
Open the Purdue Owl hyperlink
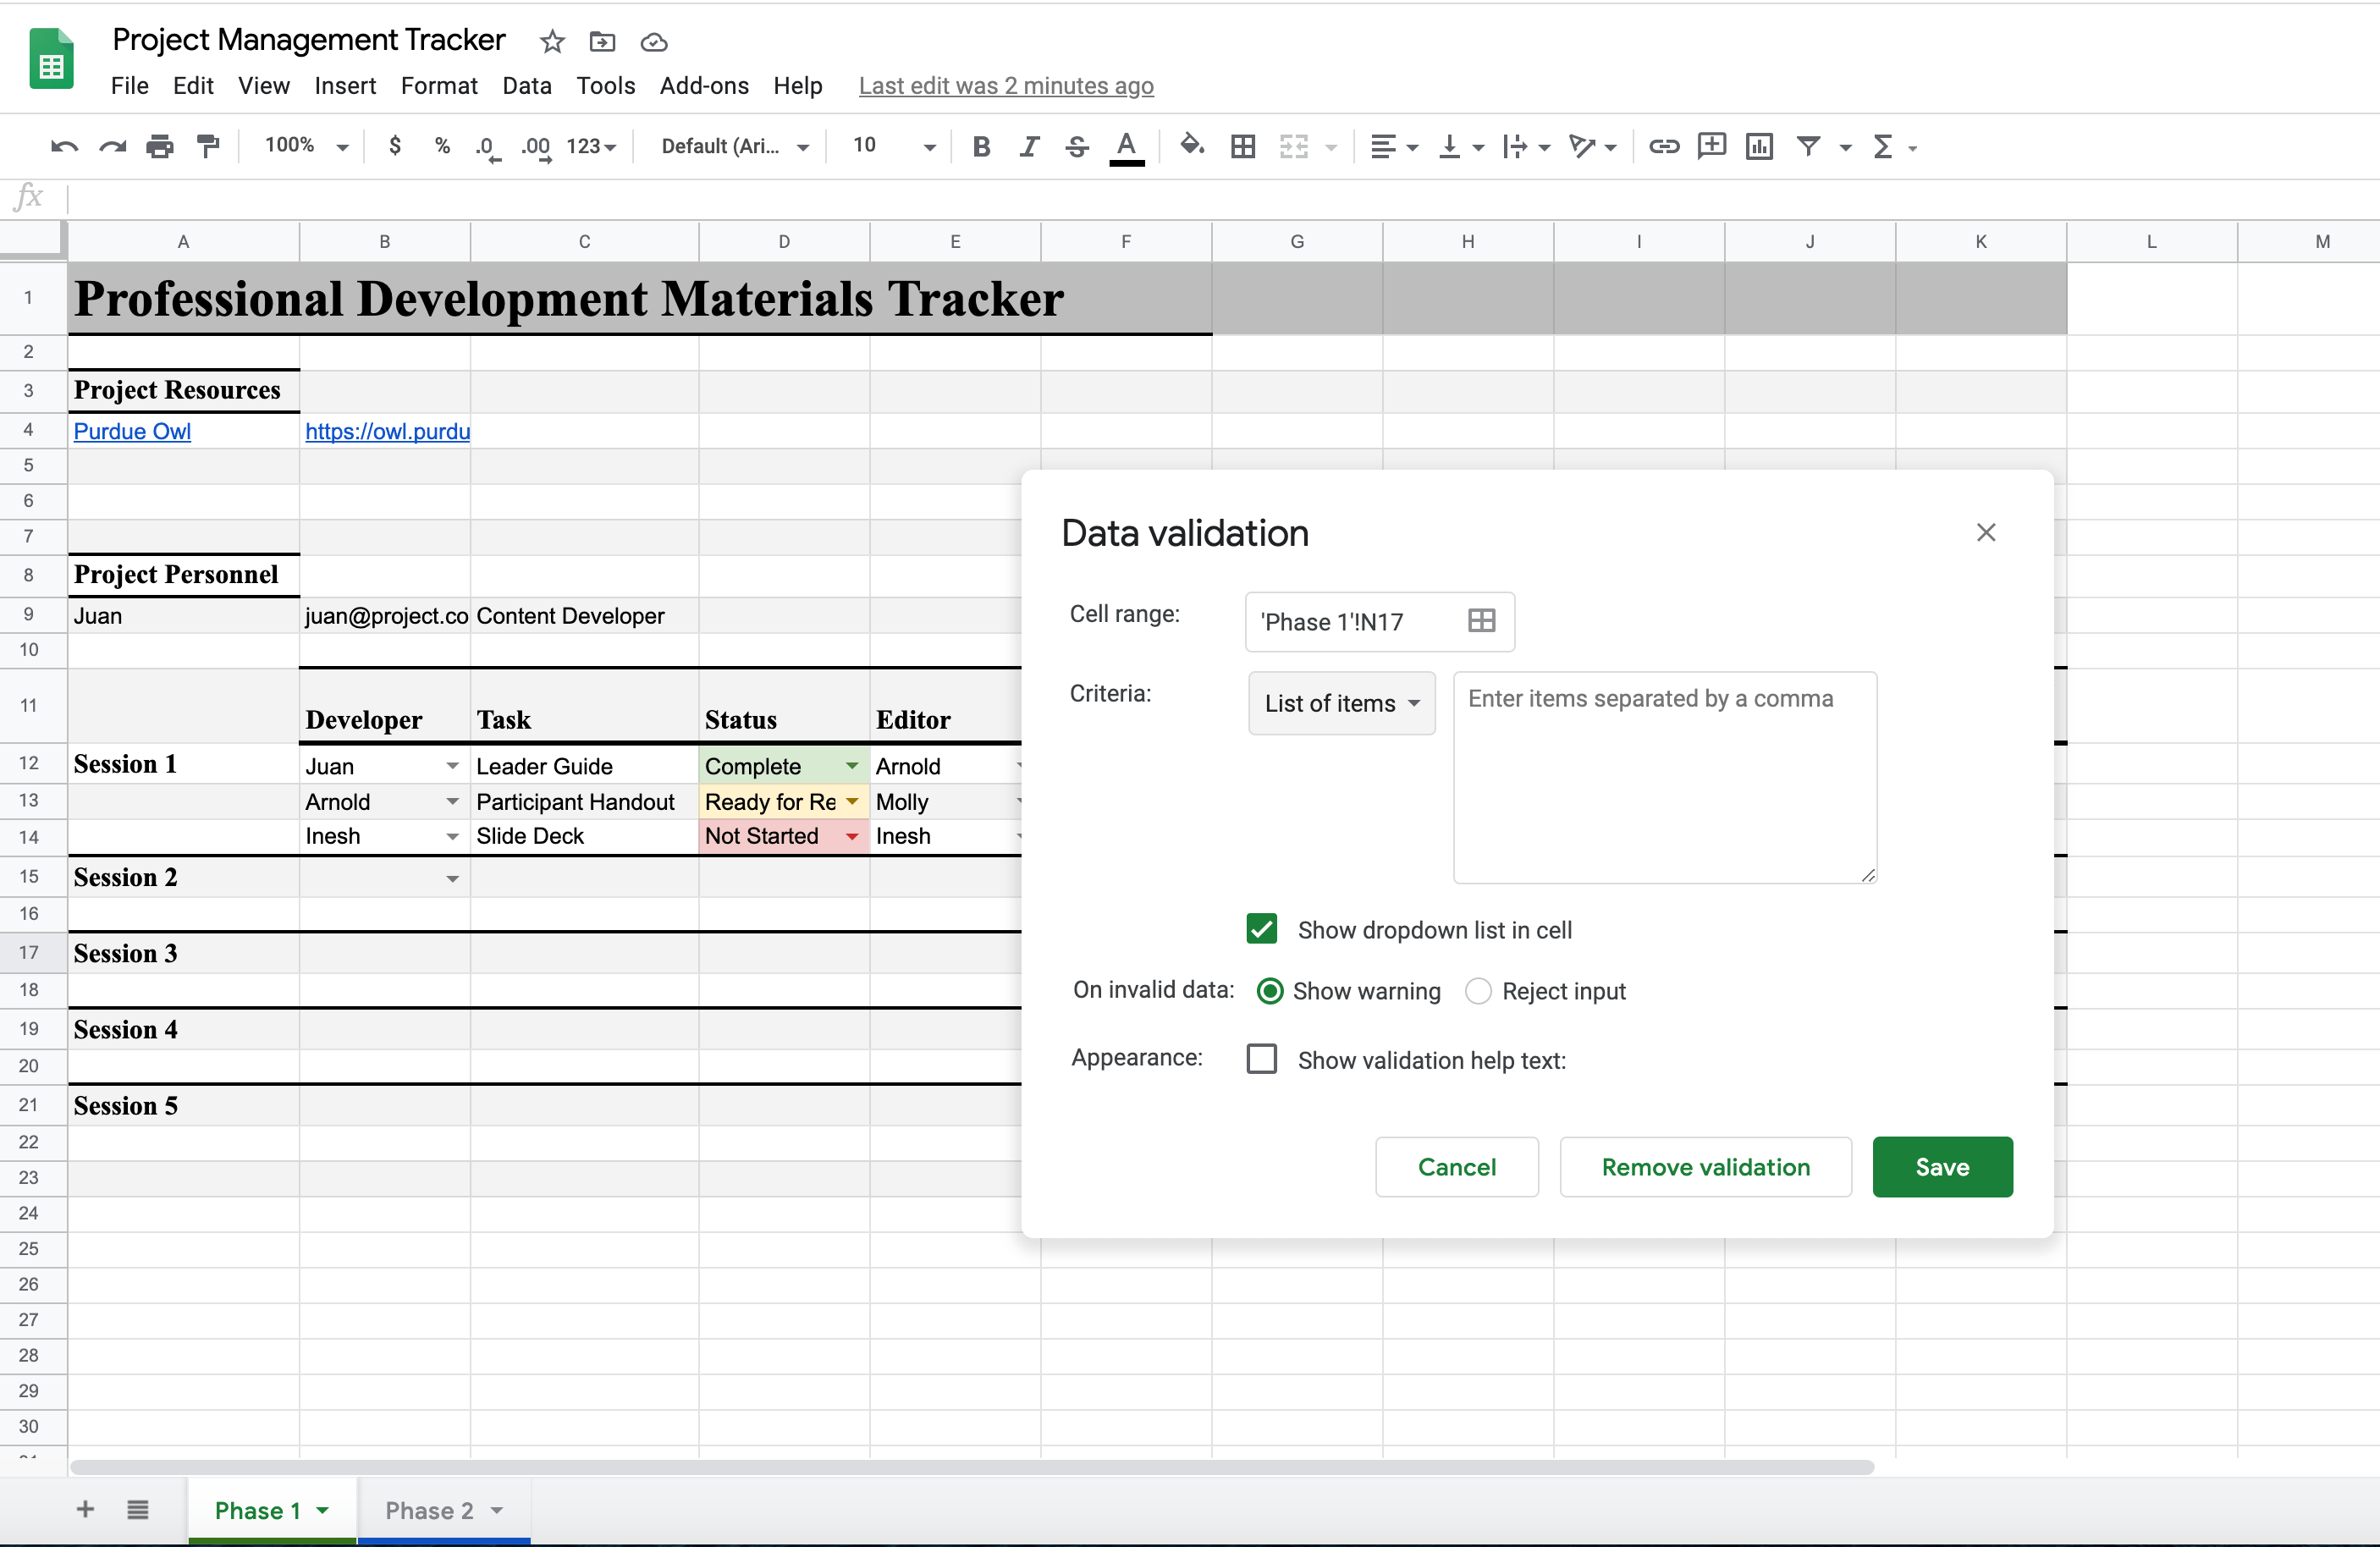tap(132, 431)
